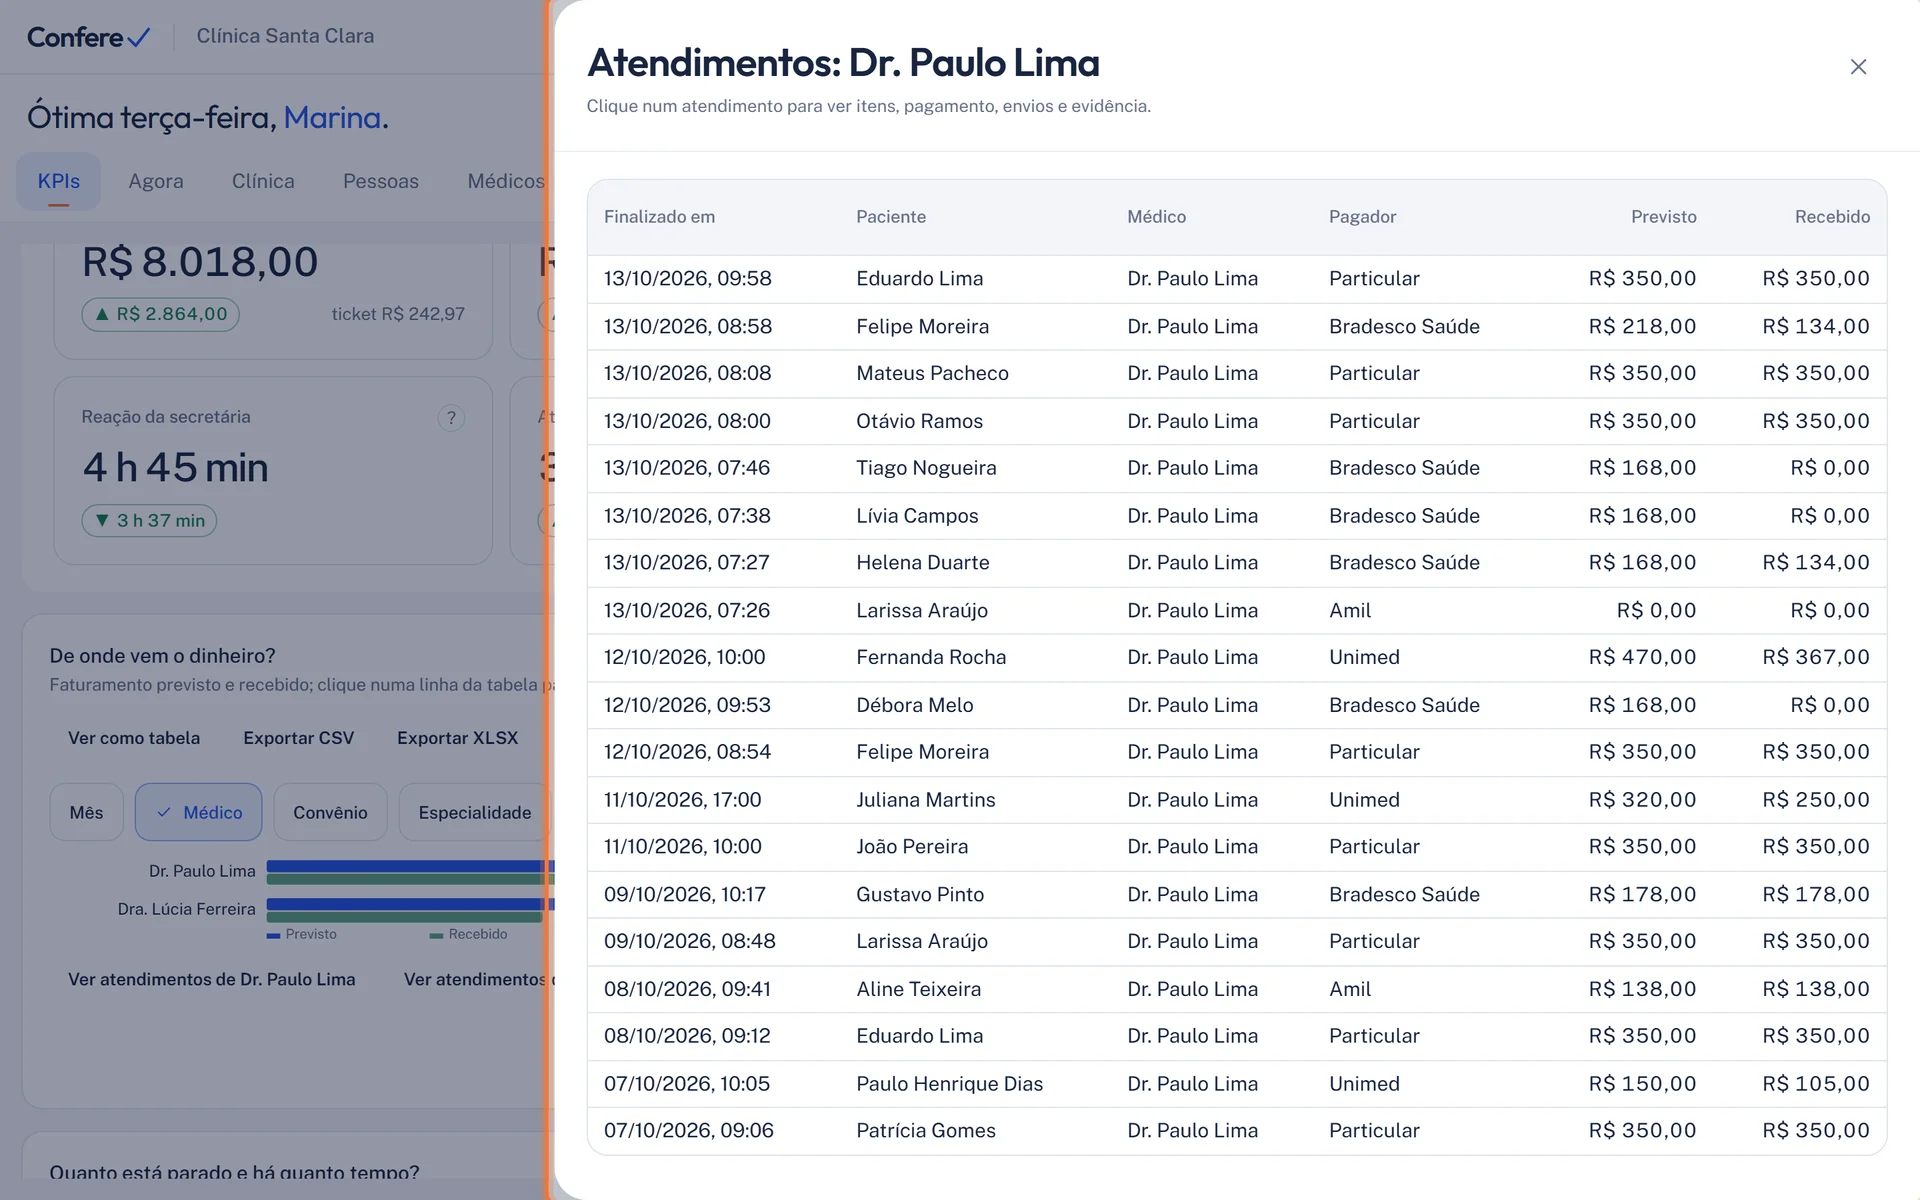1920x1200 pixels.
Task: Open Mateus Pacheco's atendimento row
Action: point(1237,374)
